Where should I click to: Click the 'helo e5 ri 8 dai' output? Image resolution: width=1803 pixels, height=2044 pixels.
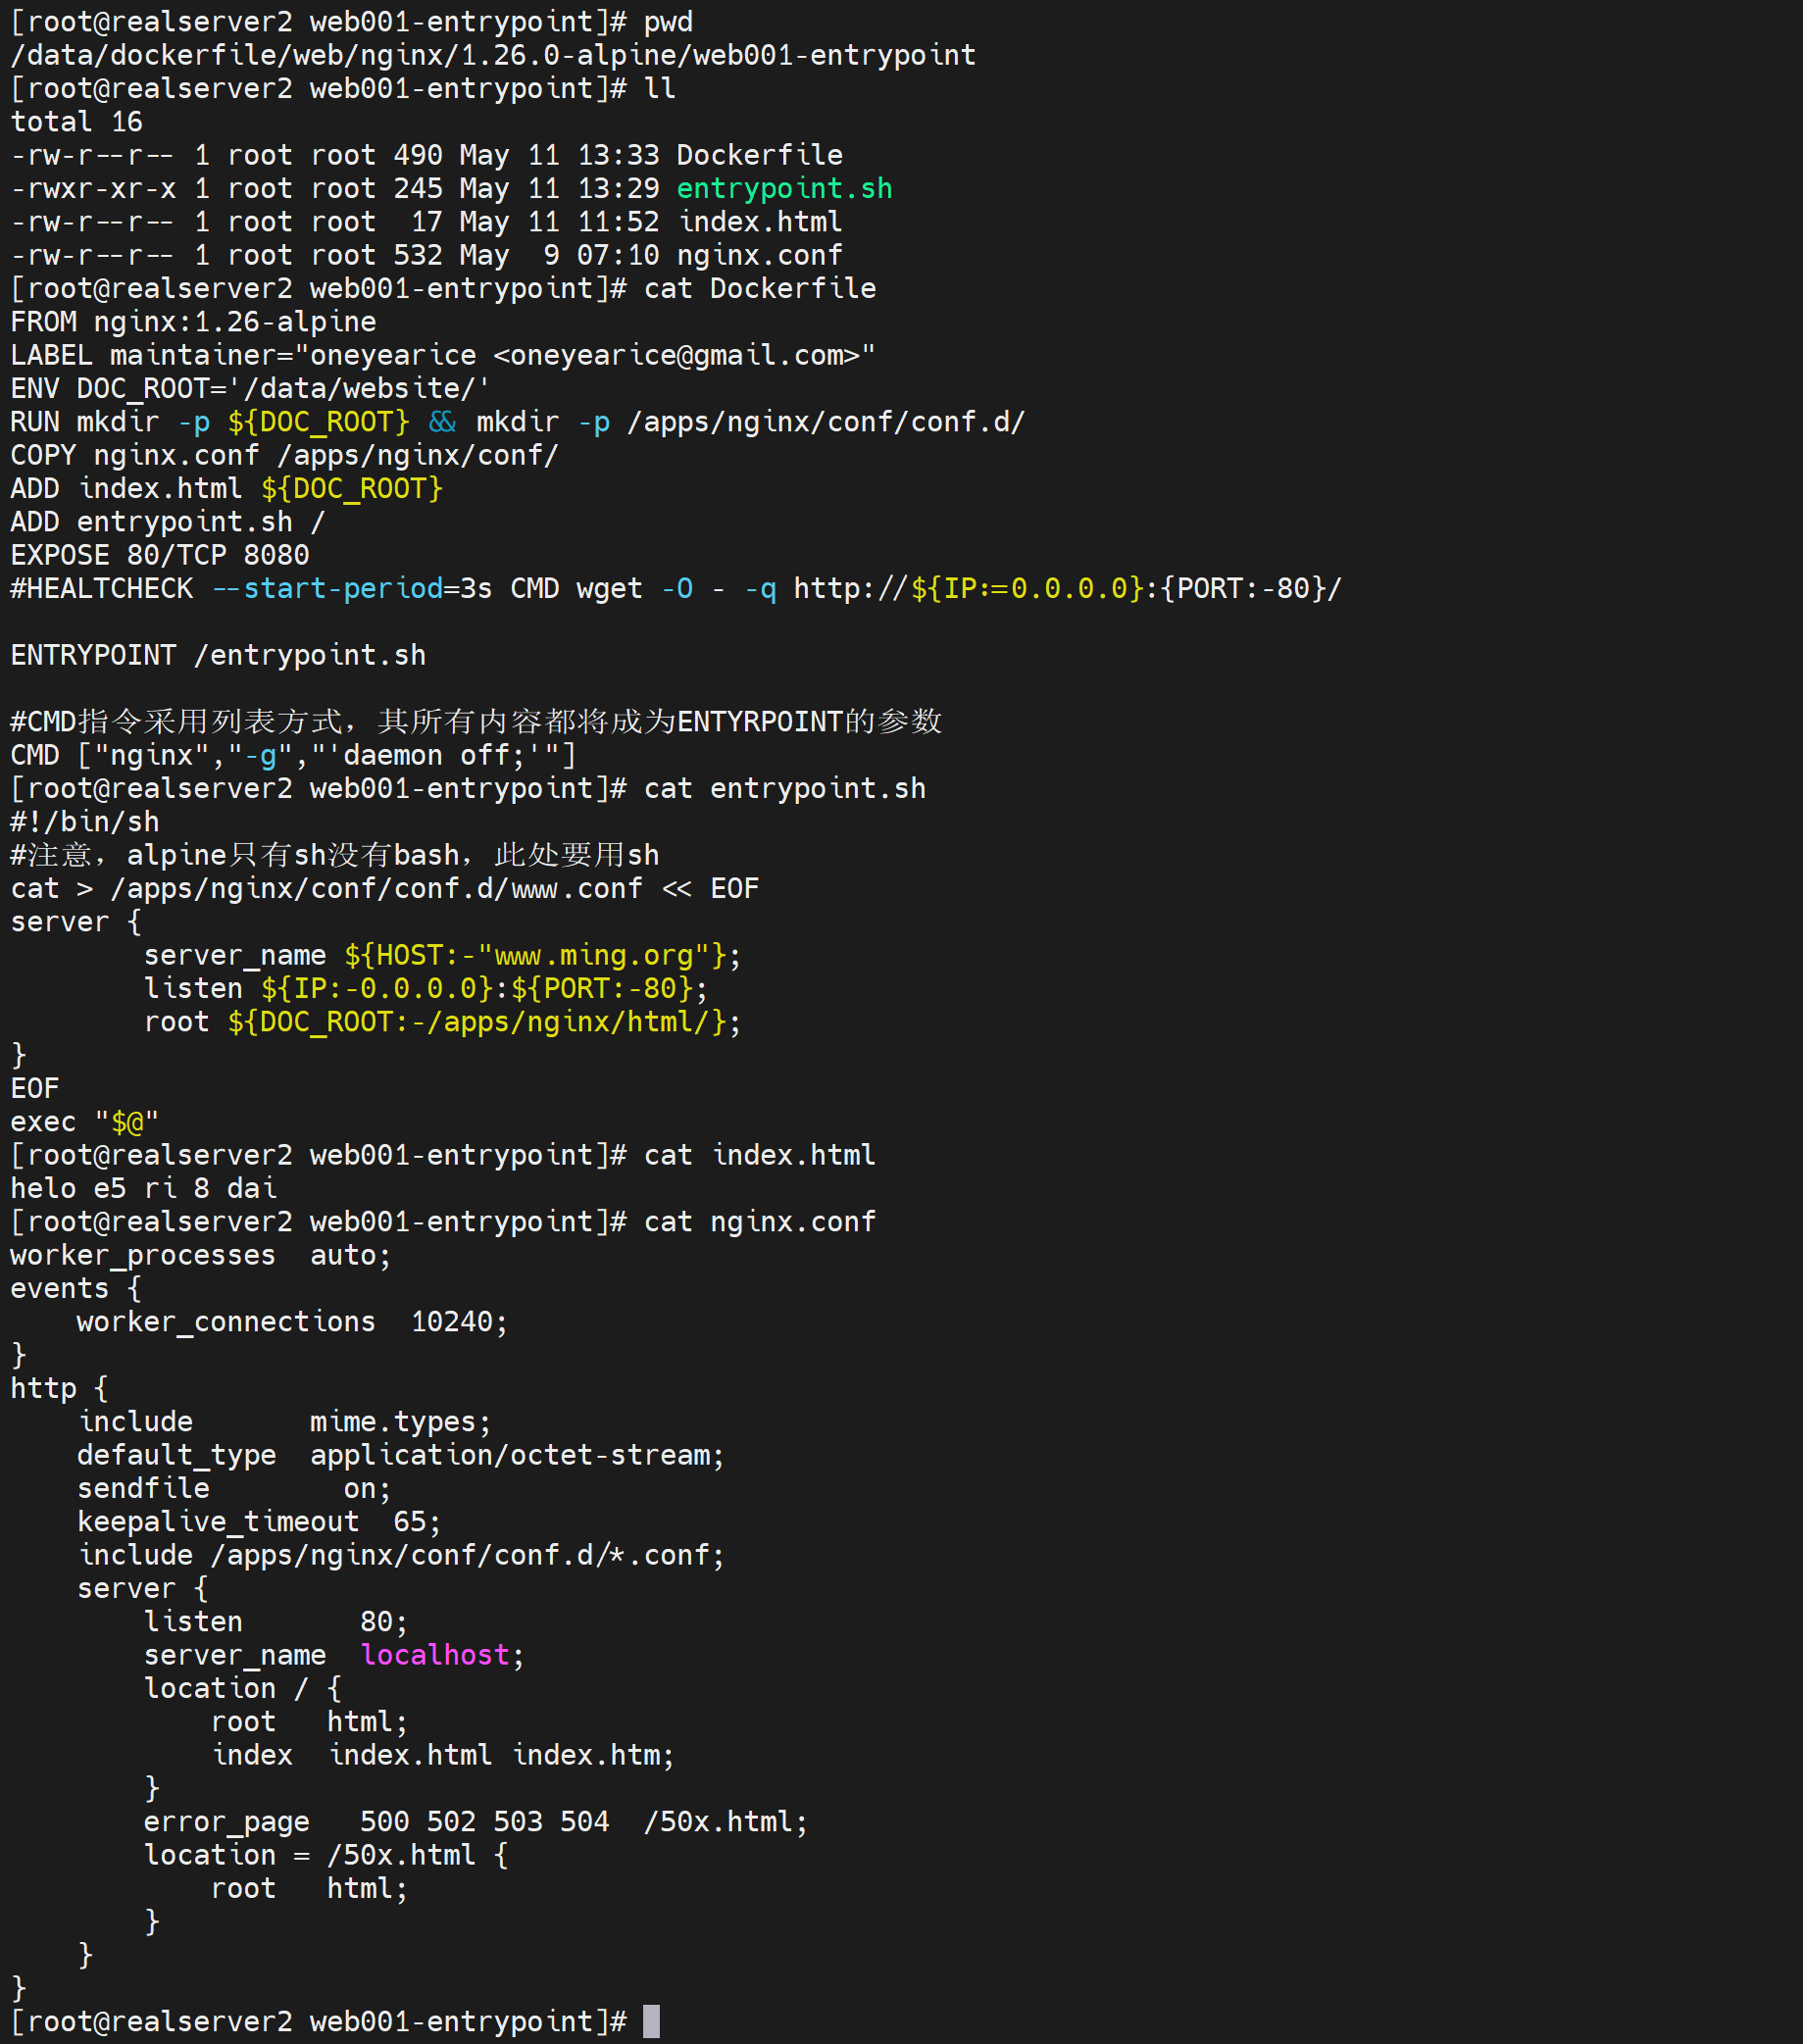(143, 1188)
